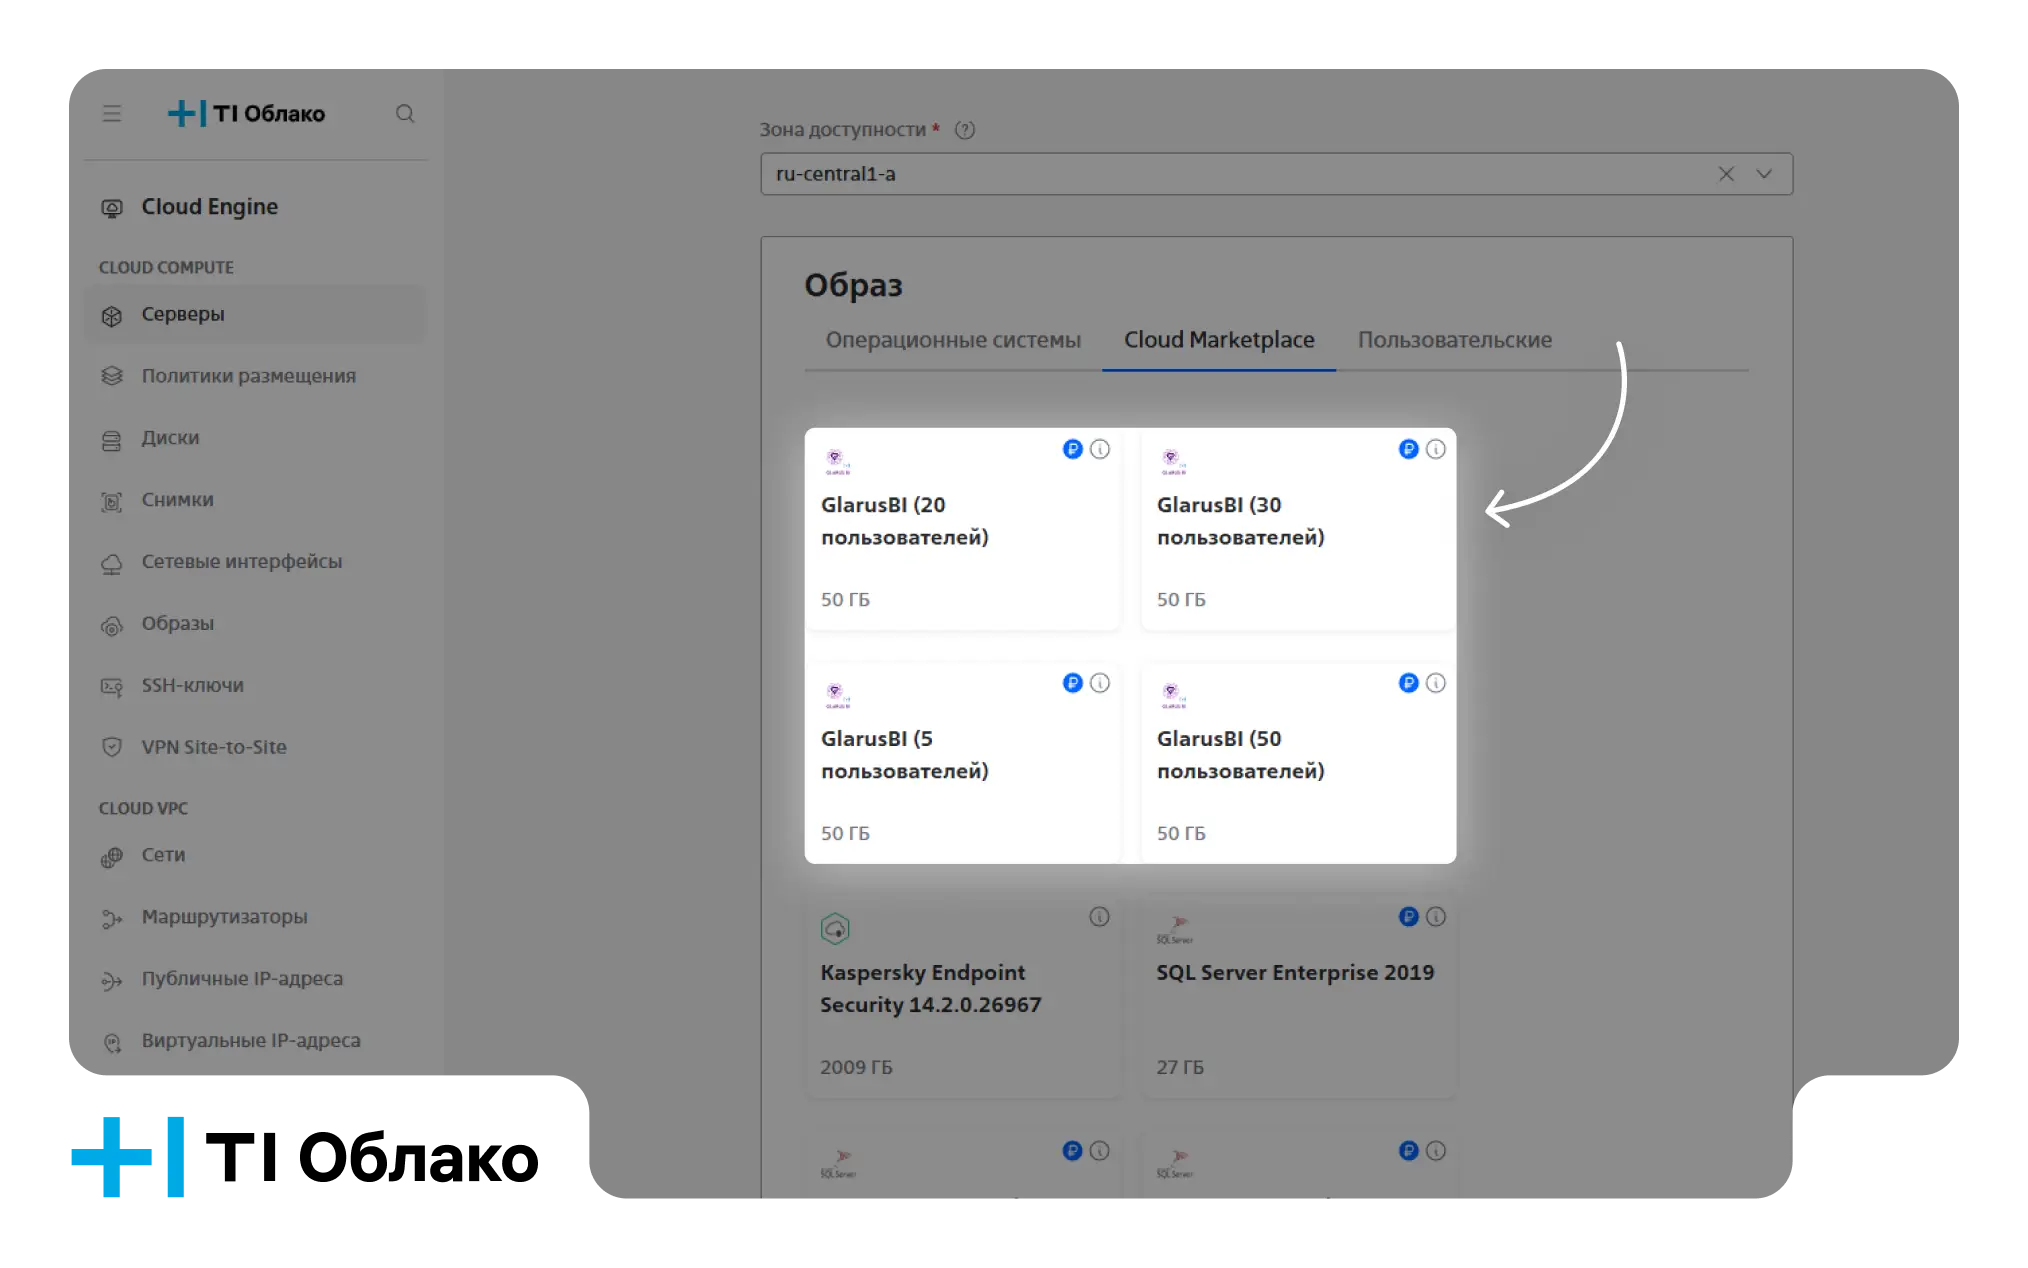Select GlarusBI (20 пользователей) image
This screenshot has width=2028, height=1268.
(963, 530)
